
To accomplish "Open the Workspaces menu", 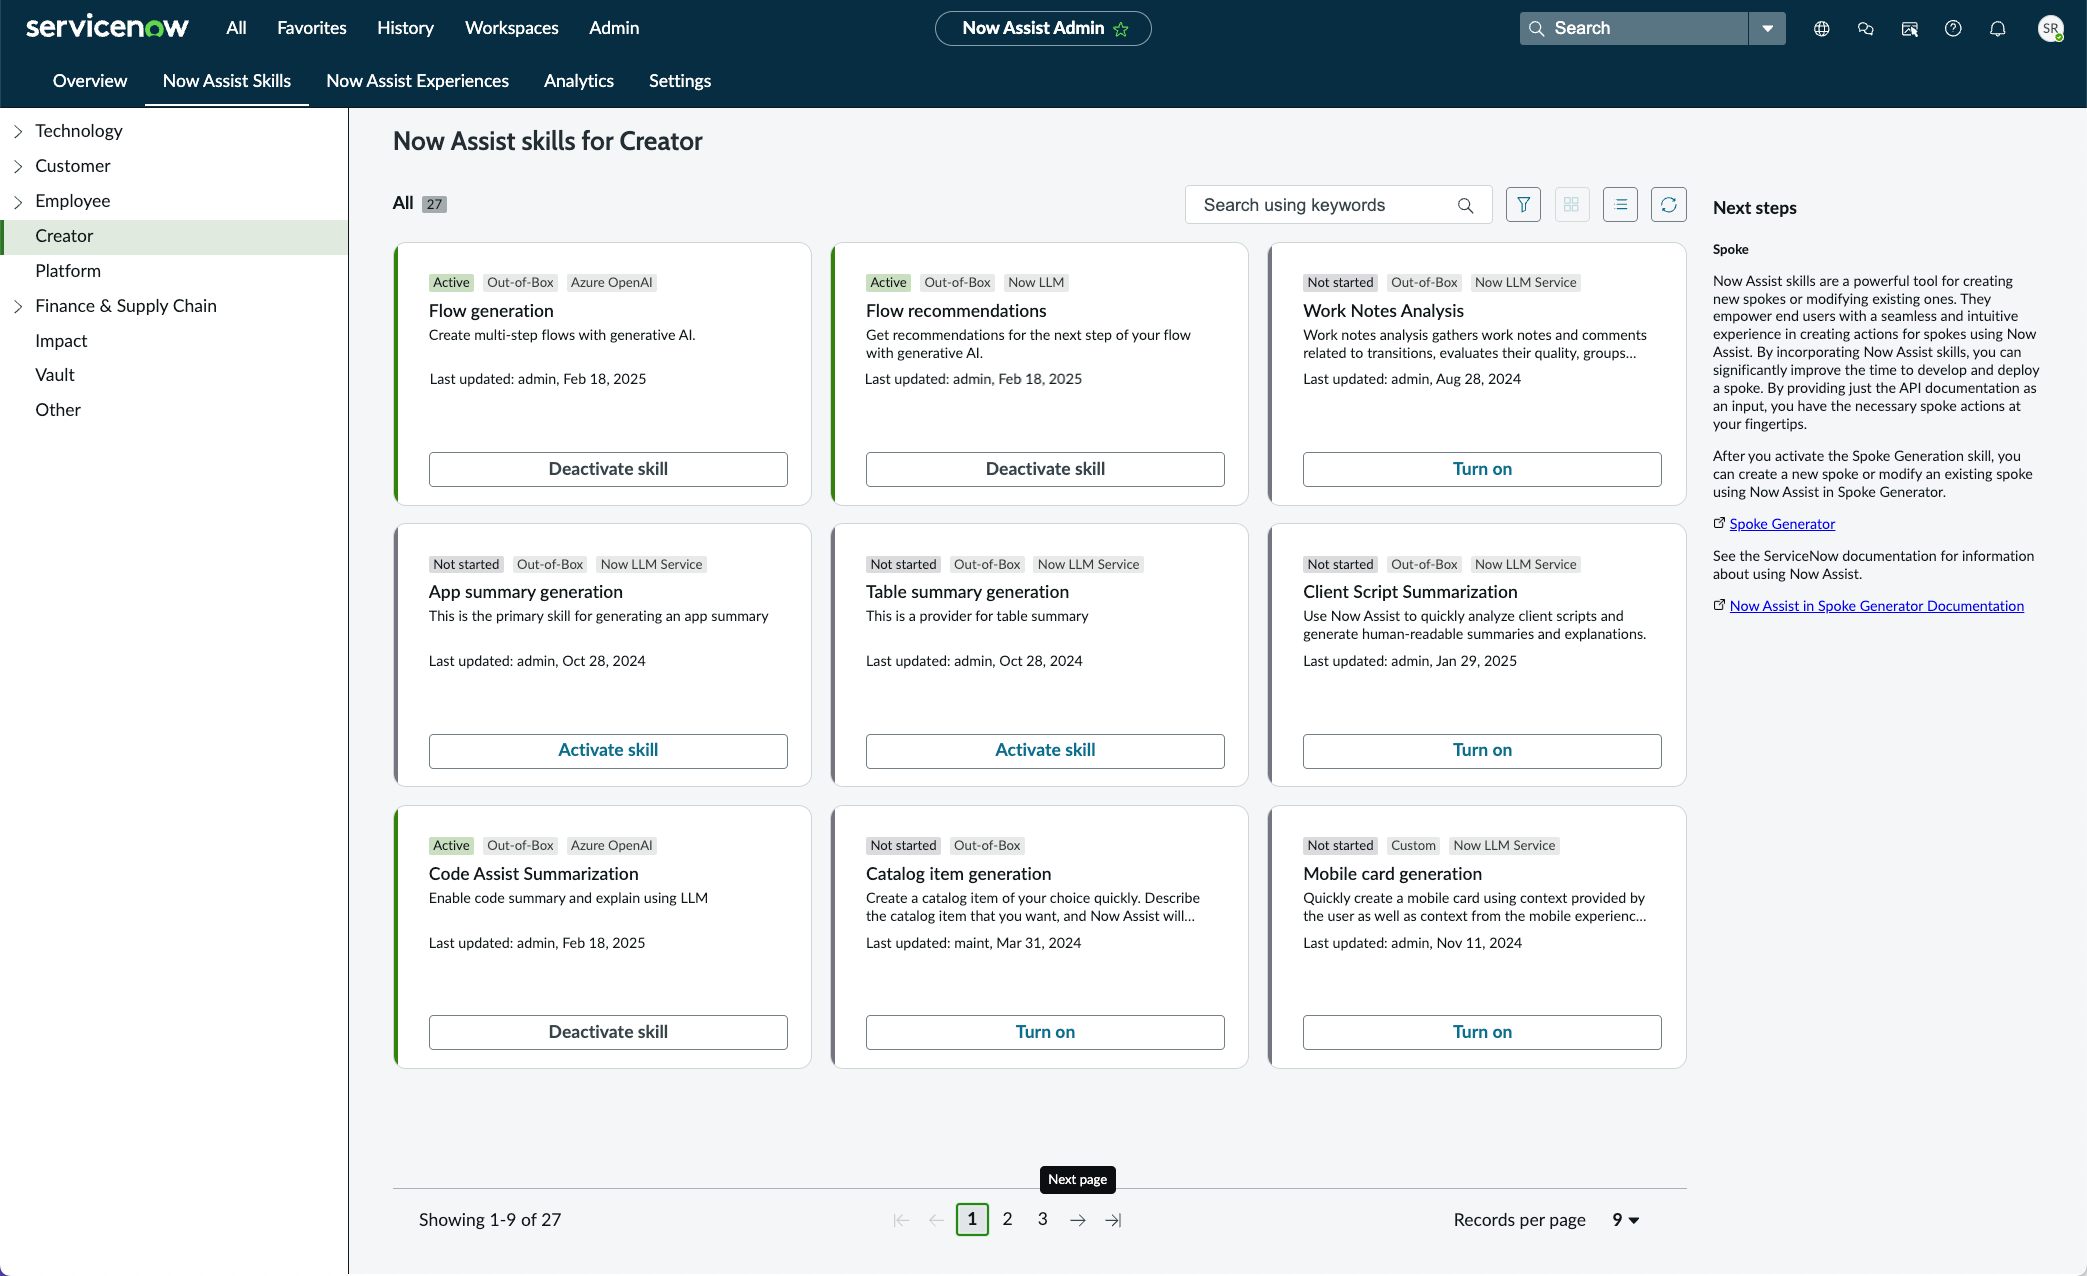I will [x=512, y=28].
